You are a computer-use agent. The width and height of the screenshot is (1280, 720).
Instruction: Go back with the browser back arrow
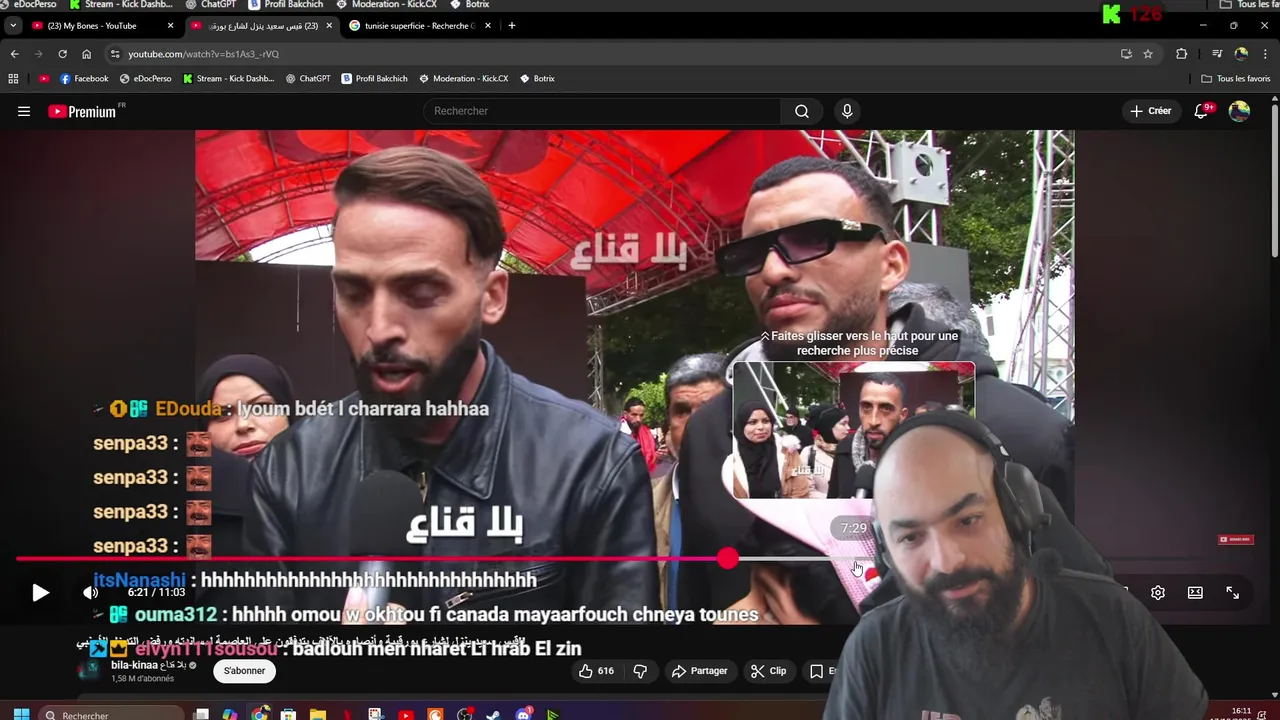pyautogui.click(x=14, y=54)
